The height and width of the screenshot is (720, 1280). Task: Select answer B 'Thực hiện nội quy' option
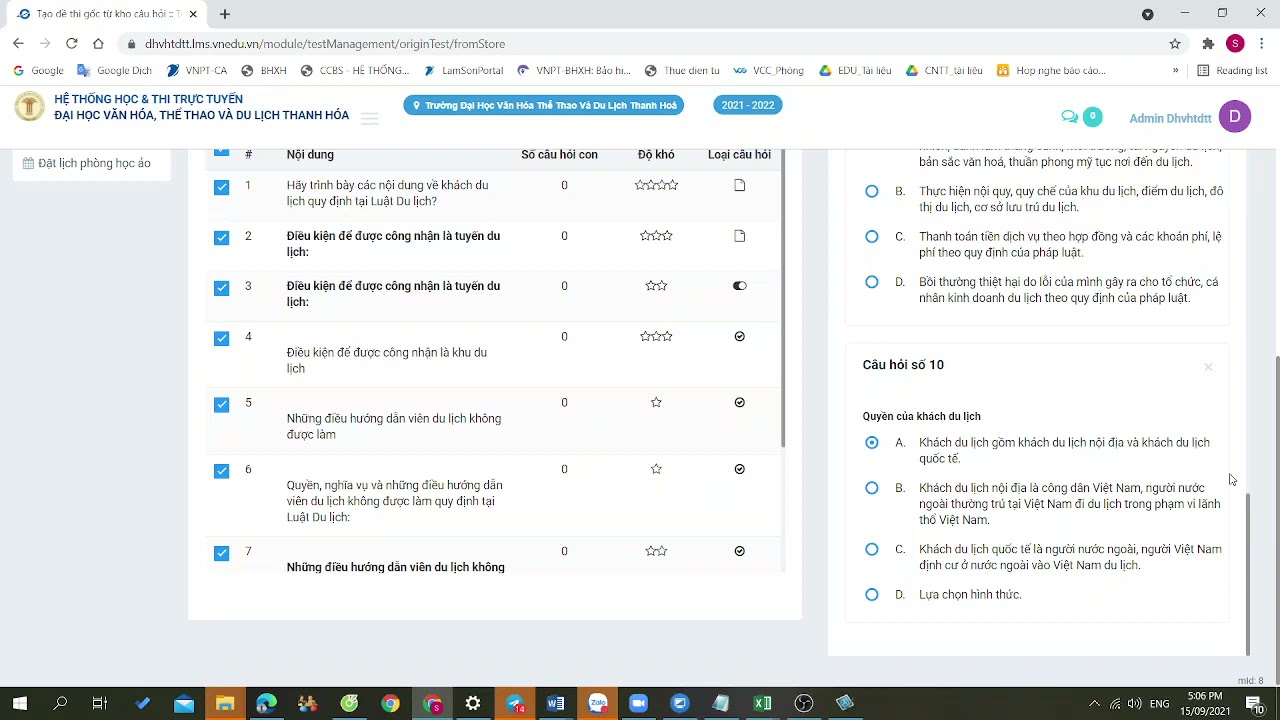tap(872, 191)
